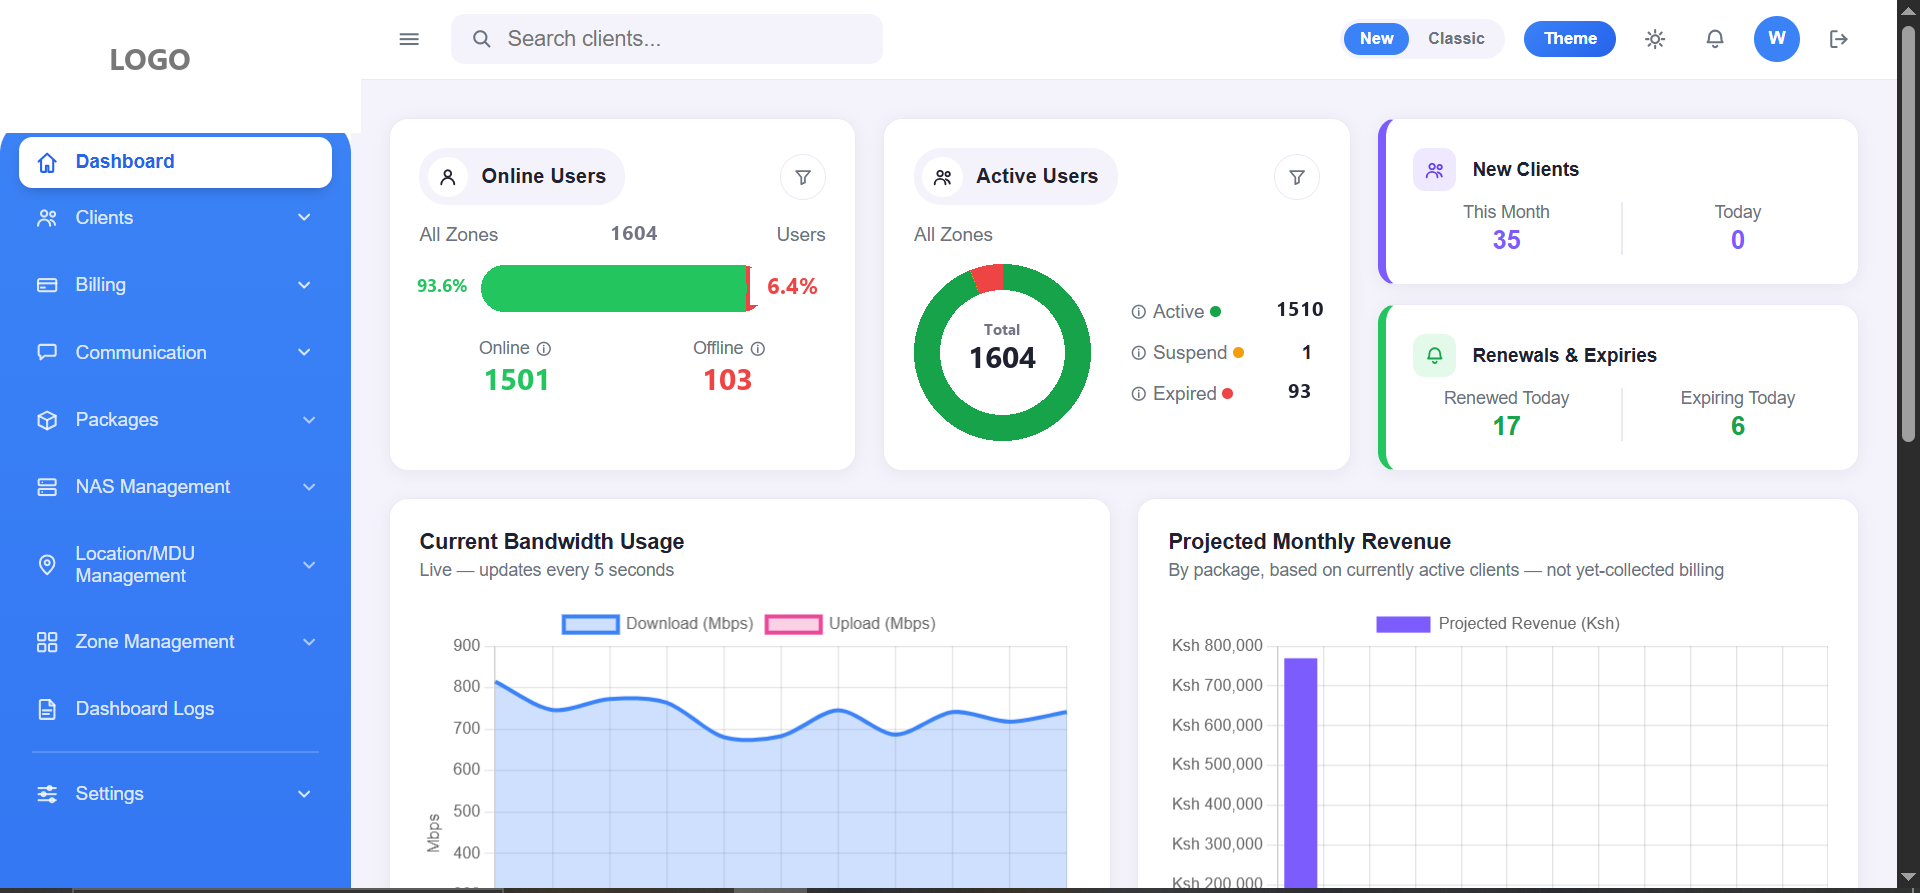
Task: Filter Online Users card
Action: 803,177
